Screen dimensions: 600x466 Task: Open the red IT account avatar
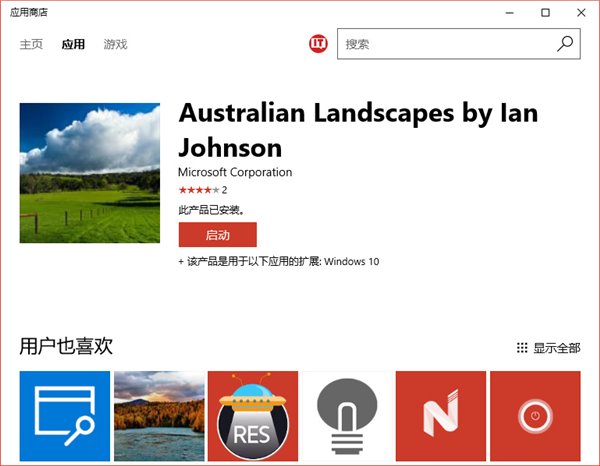pyautogui.click(x=318, y=44)
